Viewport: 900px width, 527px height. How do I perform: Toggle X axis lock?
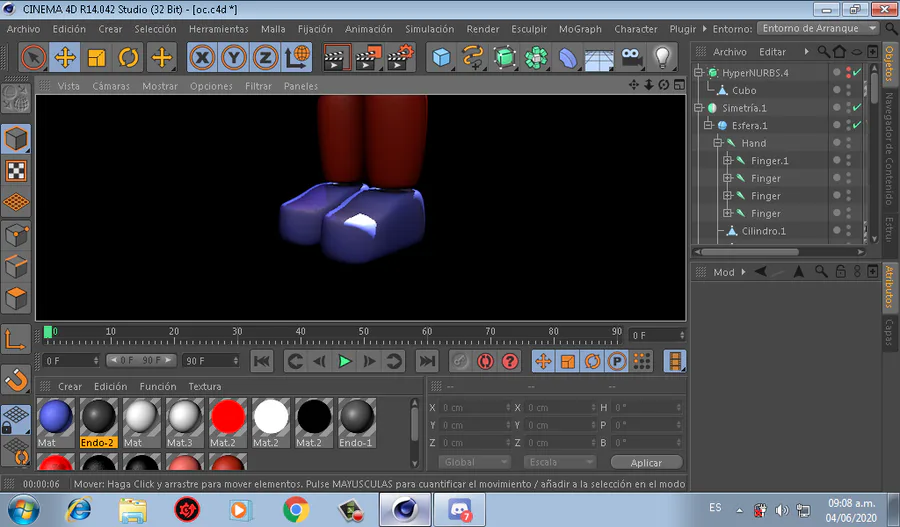tap(202, 57)
